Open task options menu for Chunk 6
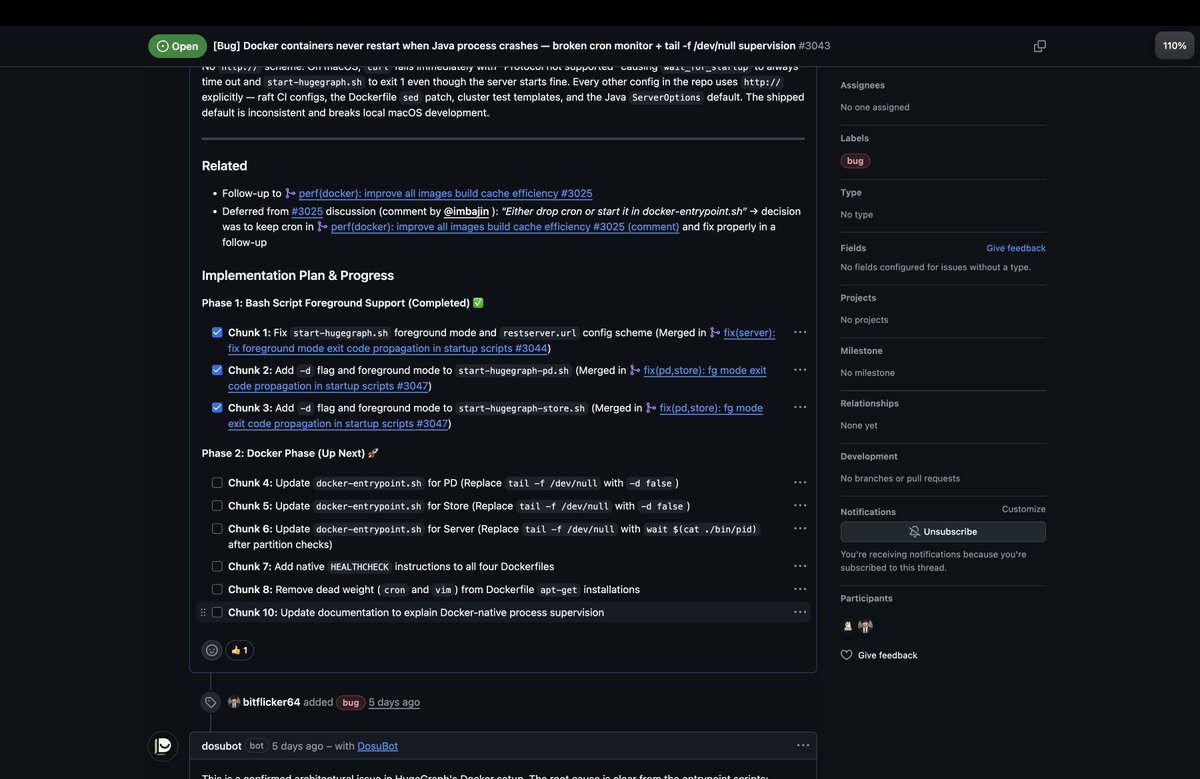 coord(800,529)
